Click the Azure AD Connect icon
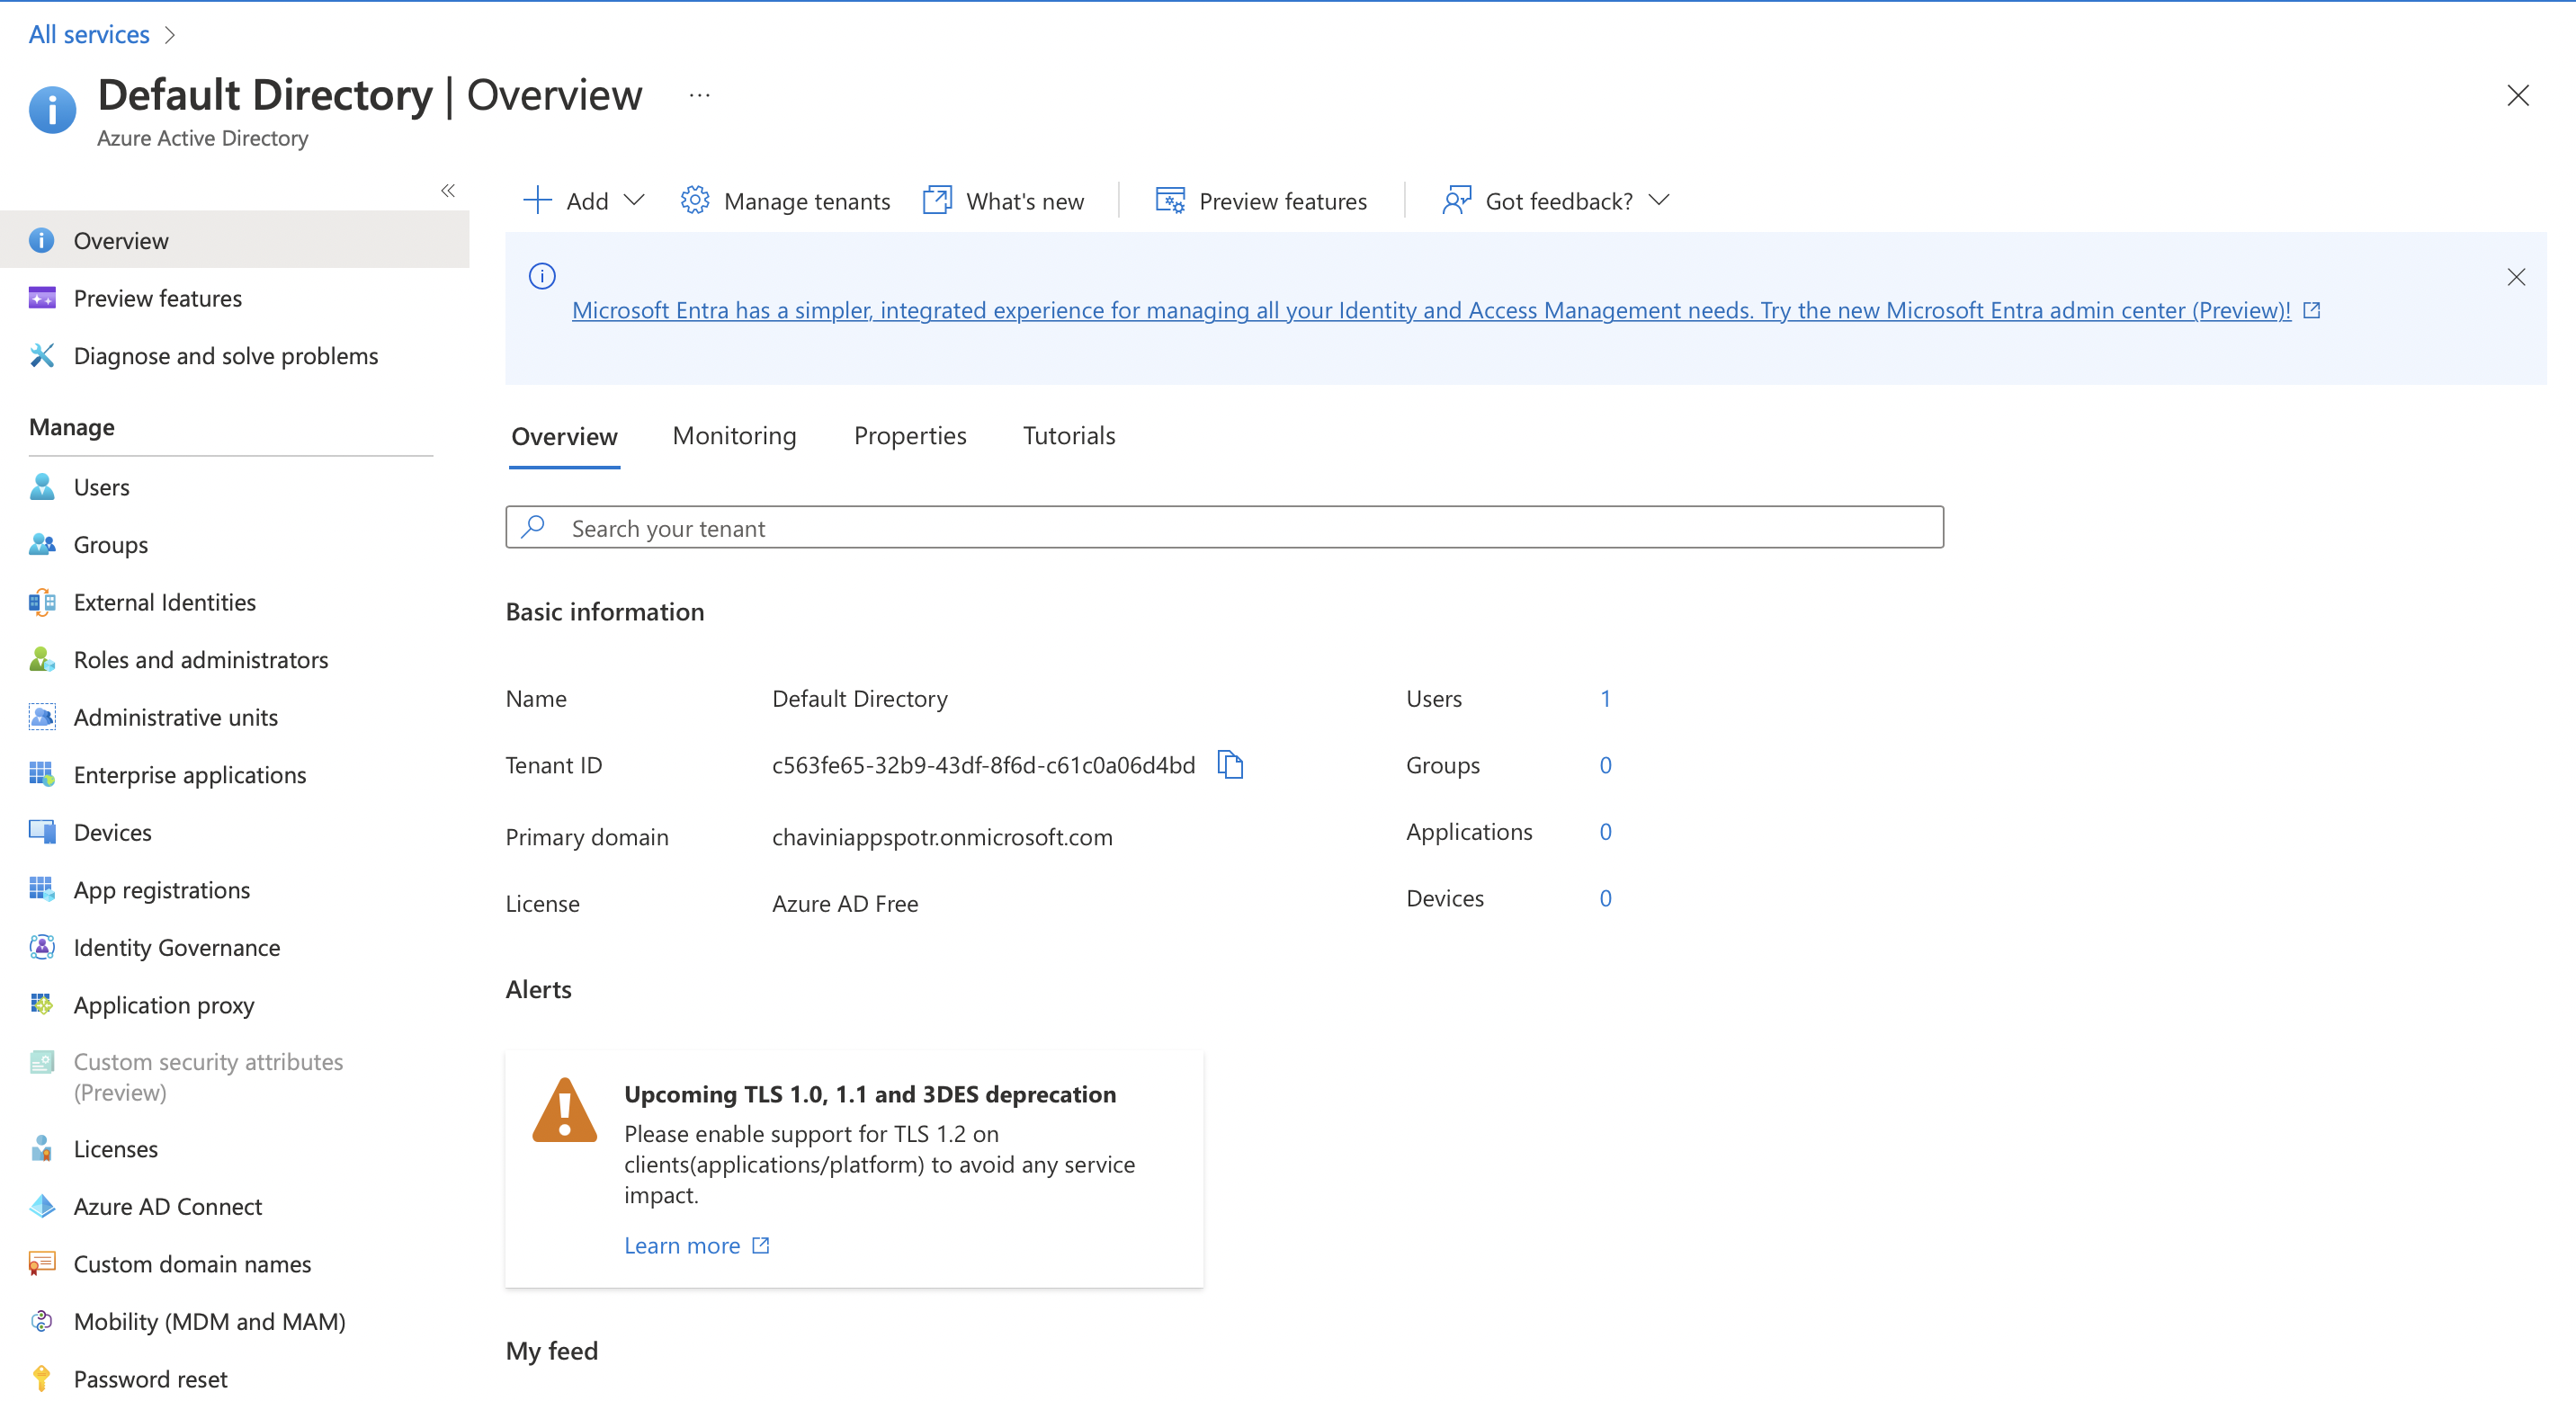The image size is (2576, 1401). 42,1207
